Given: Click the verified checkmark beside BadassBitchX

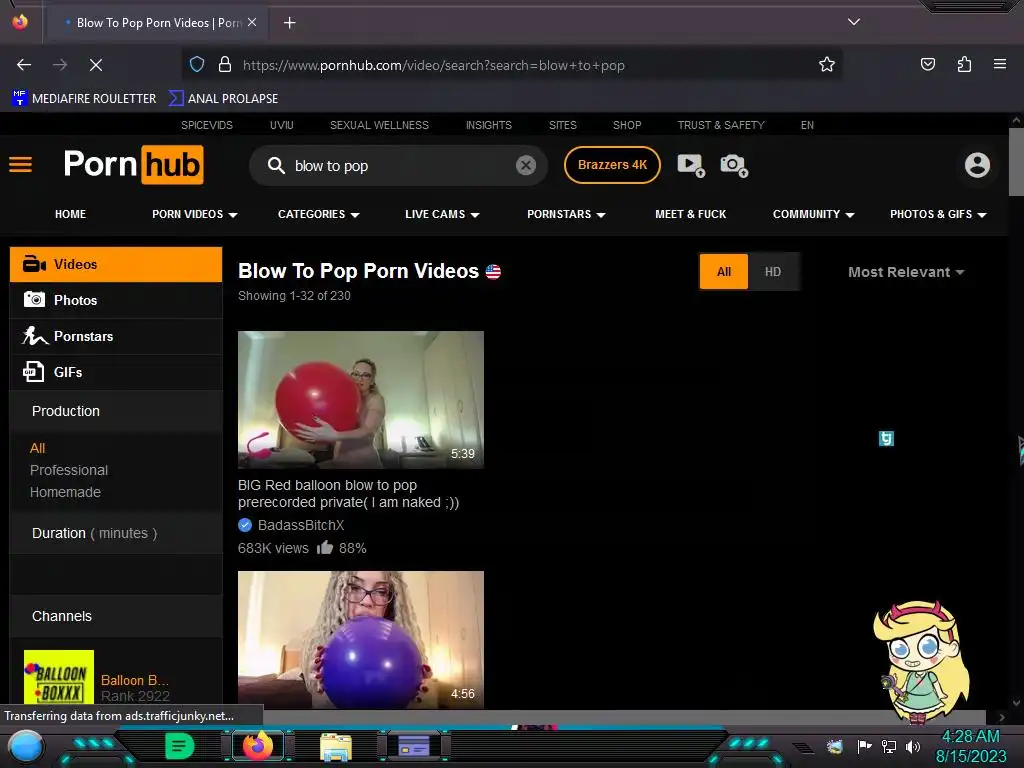Looking at the screenshot, I should (245, 524).
